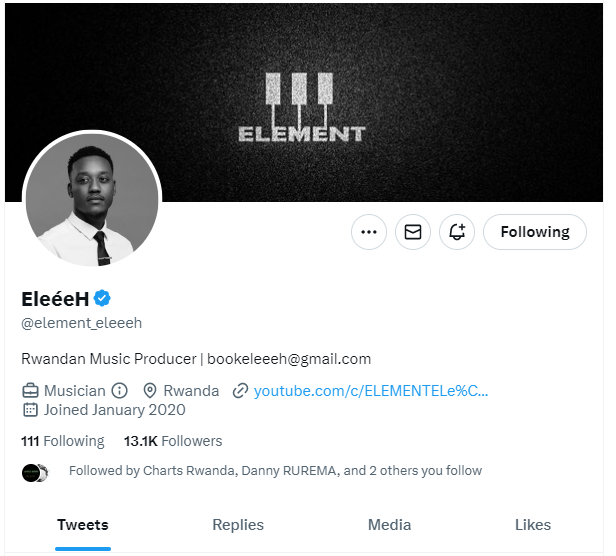Click the Musician info circle icon
The width and height of the screenshot is (616, 556).
point(120,390)
